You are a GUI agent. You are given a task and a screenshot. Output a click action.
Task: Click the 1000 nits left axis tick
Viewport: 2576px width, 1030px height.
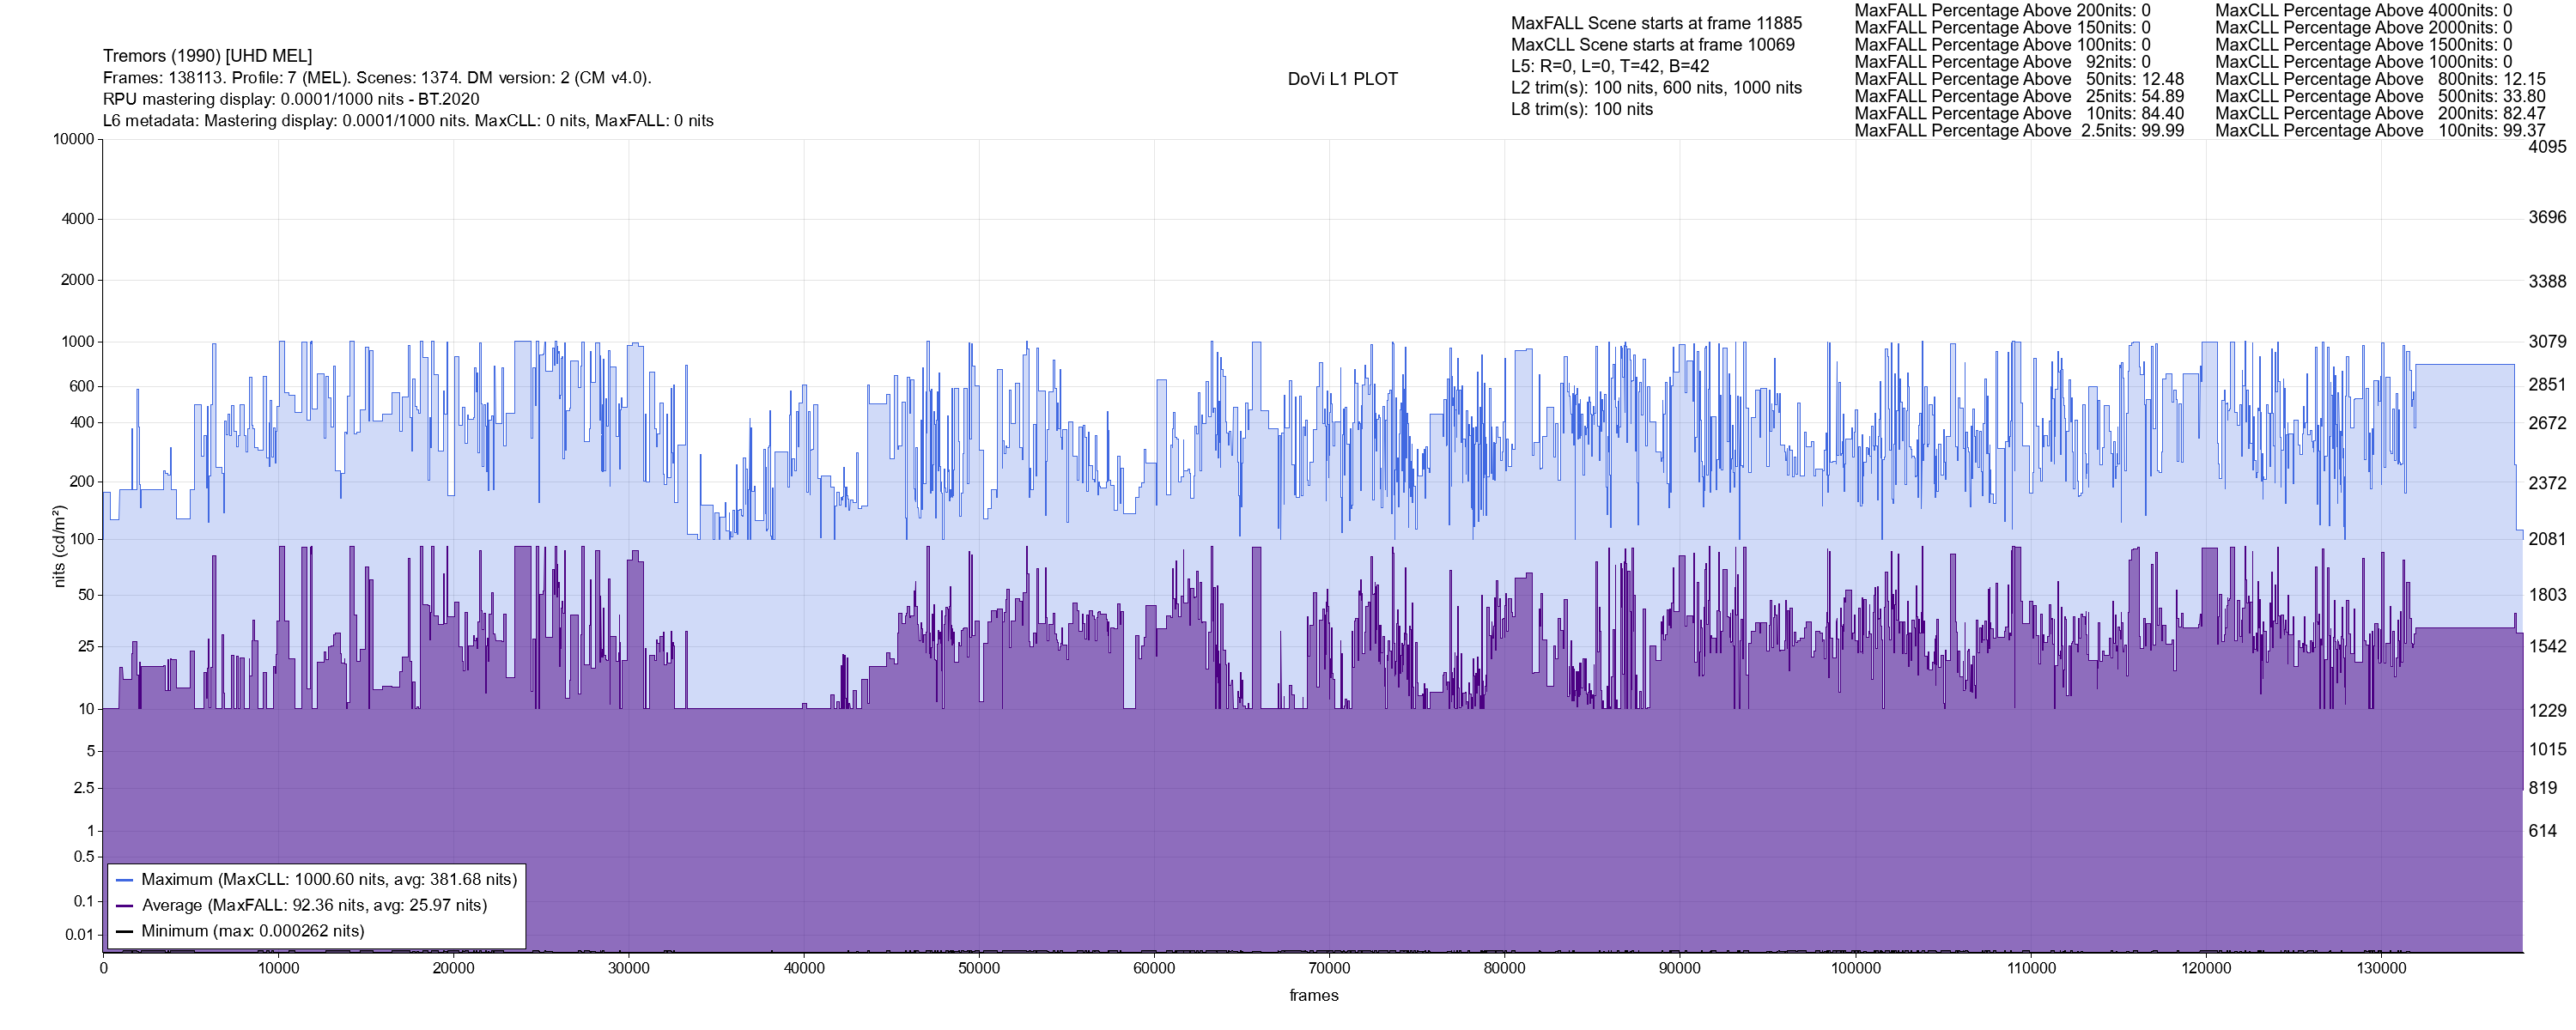78,342
